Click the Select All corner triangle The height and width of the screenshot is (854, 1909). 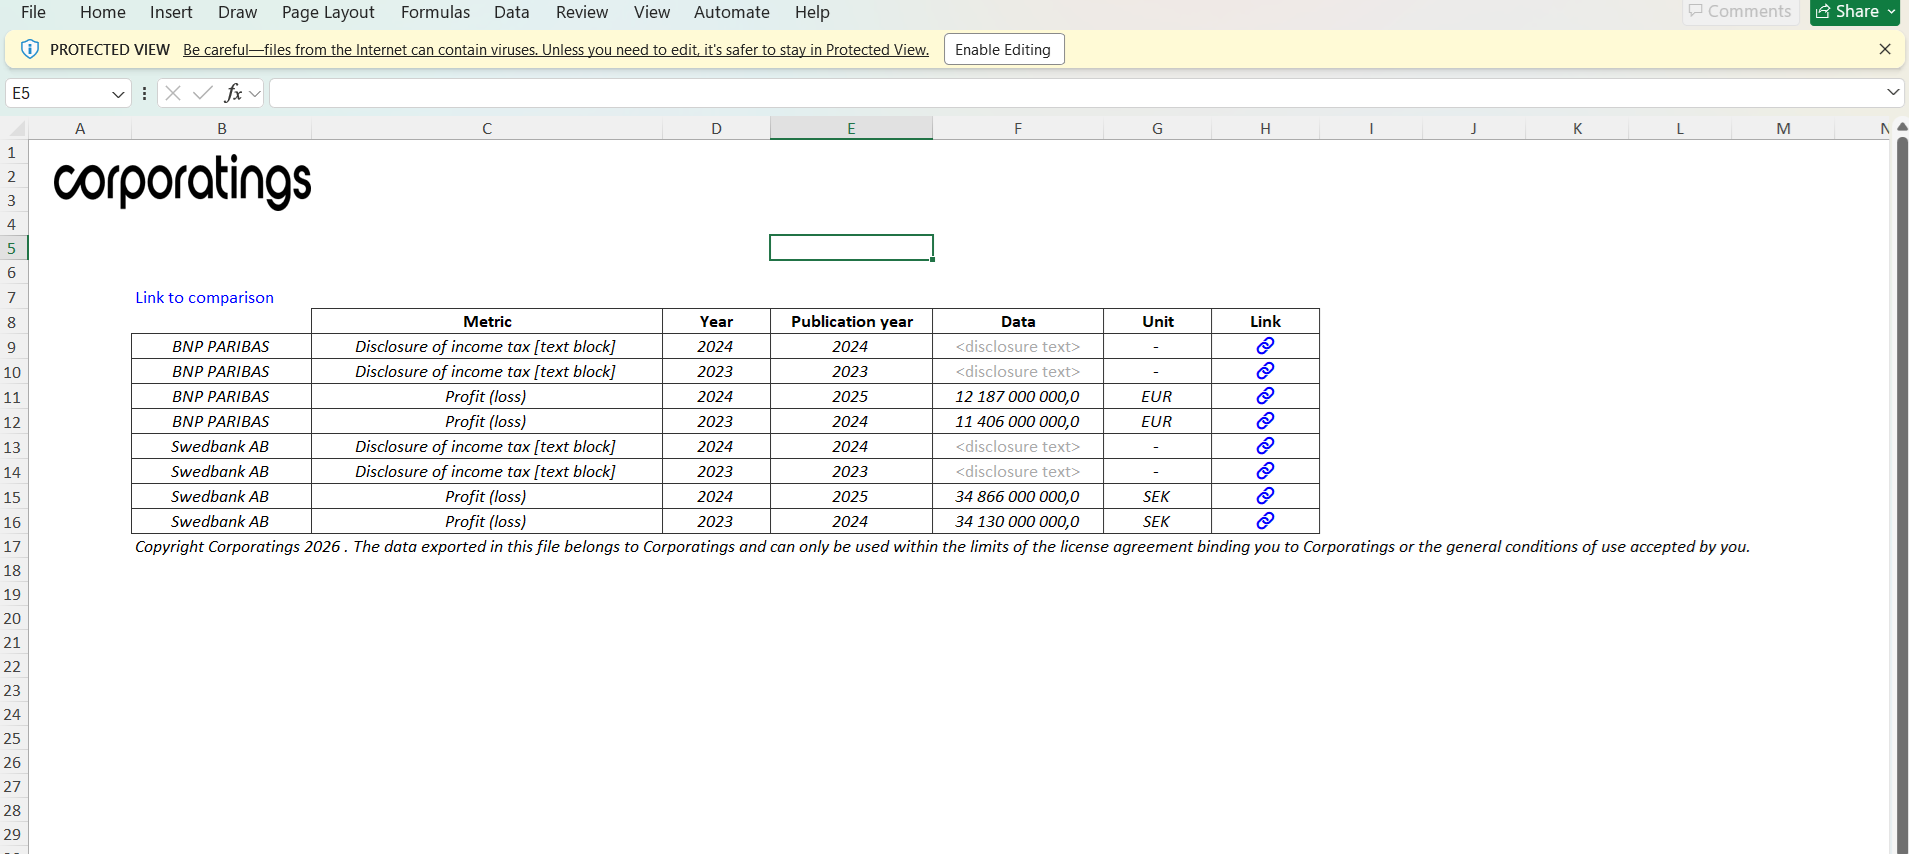[17, 129]
